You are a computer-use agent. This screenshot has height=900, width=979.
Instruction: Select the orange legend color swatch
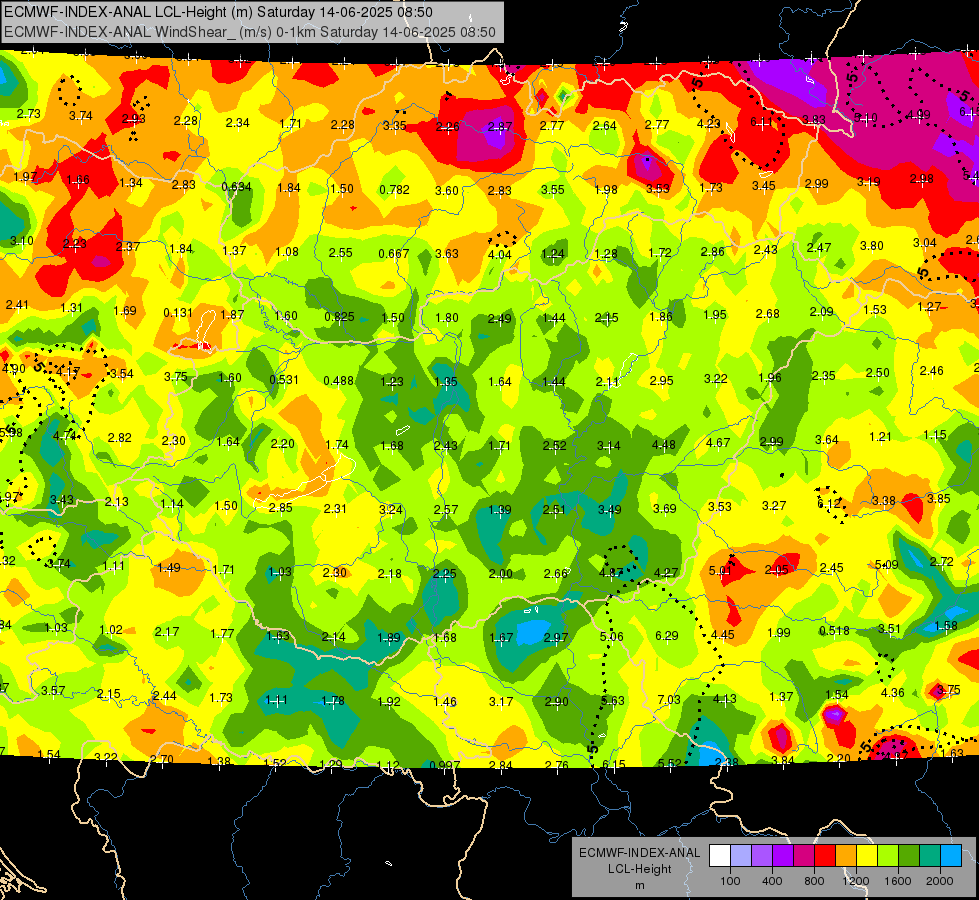tap(846, 855)
